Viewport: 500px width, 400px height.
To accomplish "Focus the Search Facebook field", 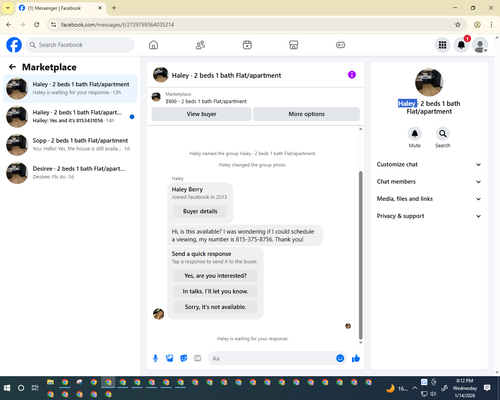I will click(80, 45).
